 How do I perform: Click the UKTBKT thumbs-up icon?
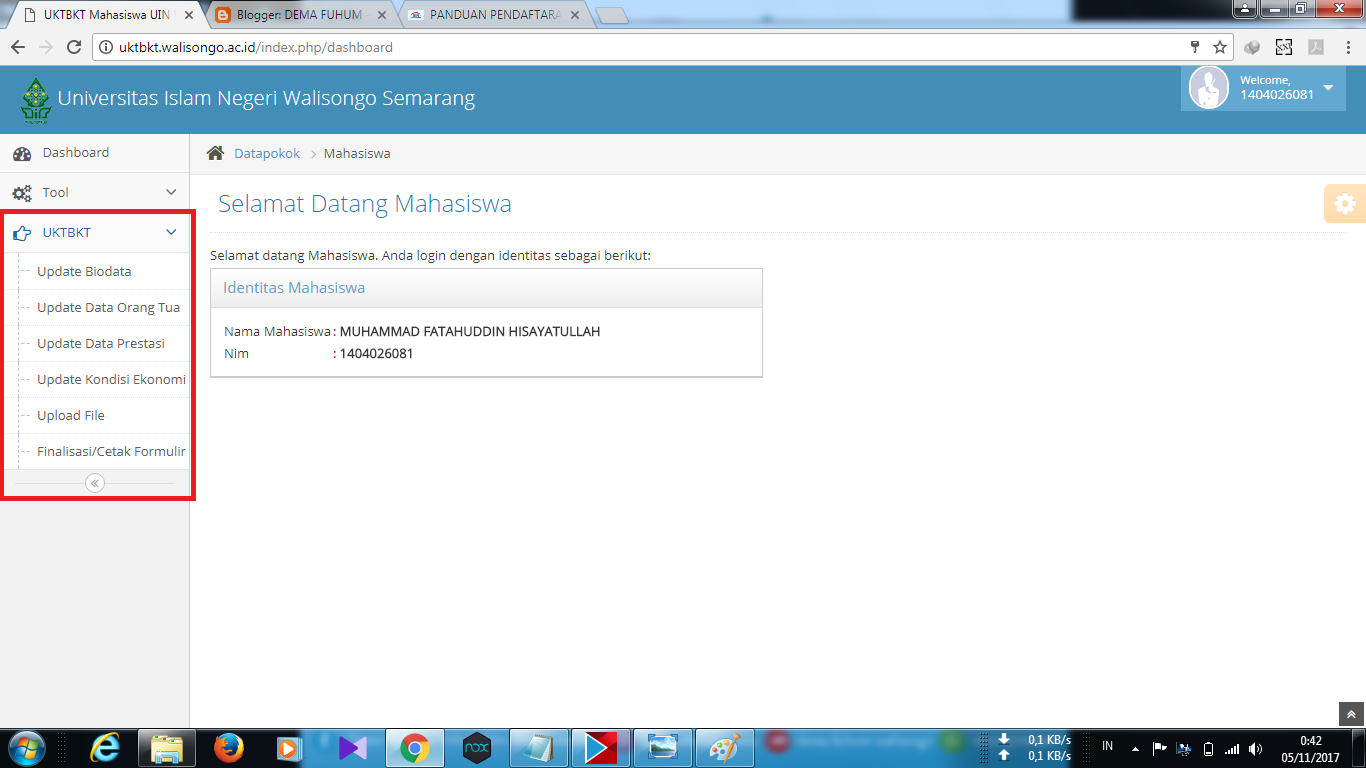point(21,233)
